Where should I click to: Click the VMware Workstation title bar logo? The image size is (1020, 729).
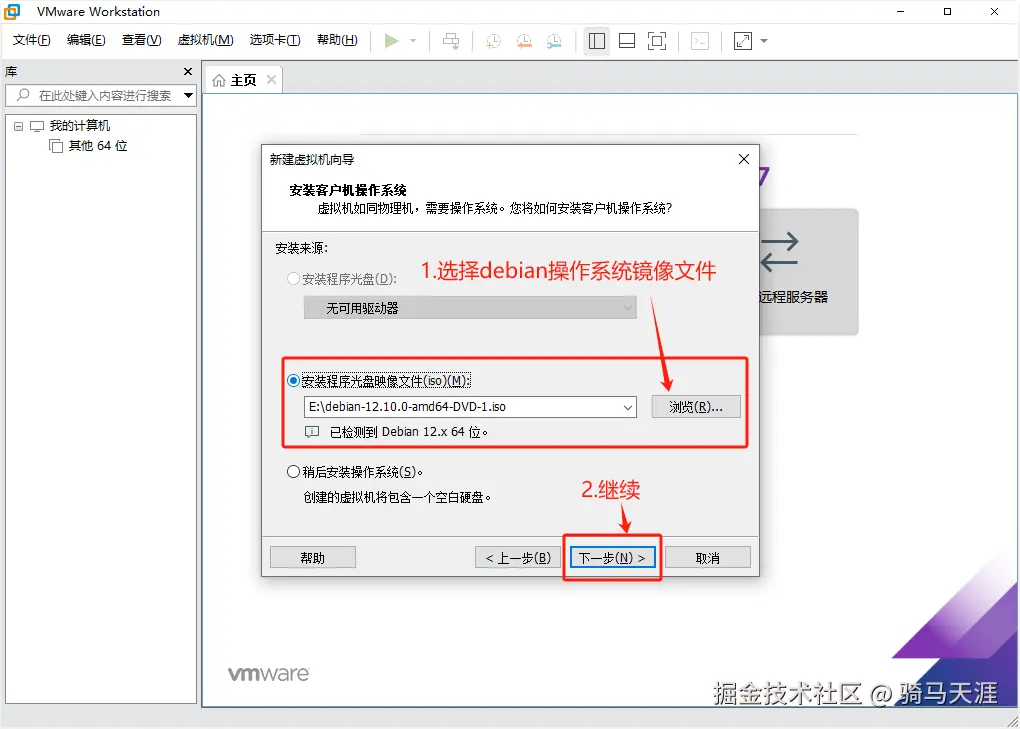[x=12, y=12]
